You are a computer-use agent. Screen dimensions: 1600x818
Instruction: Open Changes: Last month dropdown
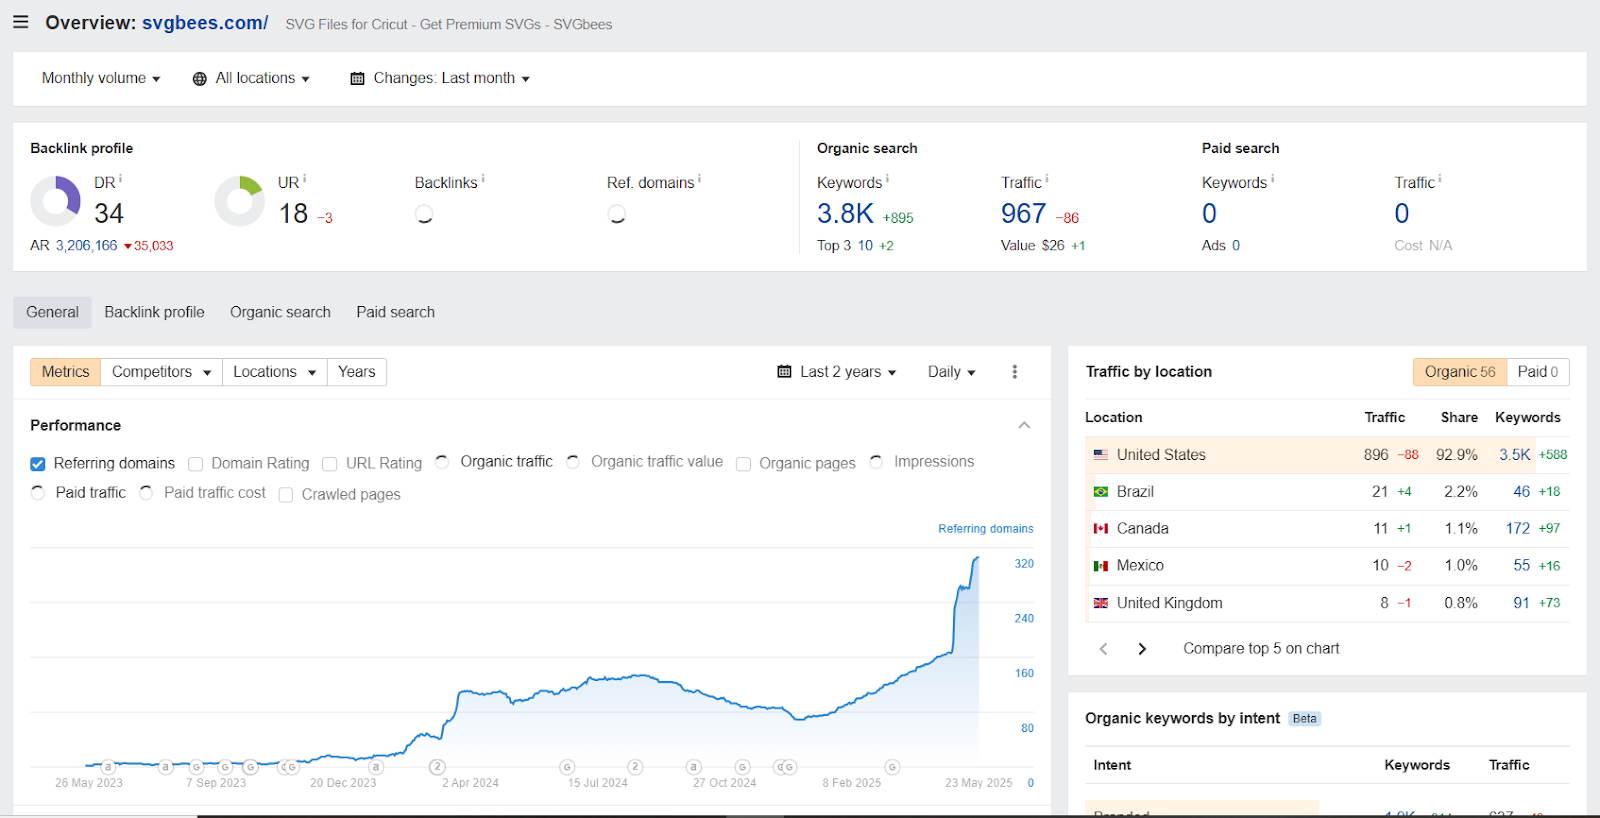point(440,78)
